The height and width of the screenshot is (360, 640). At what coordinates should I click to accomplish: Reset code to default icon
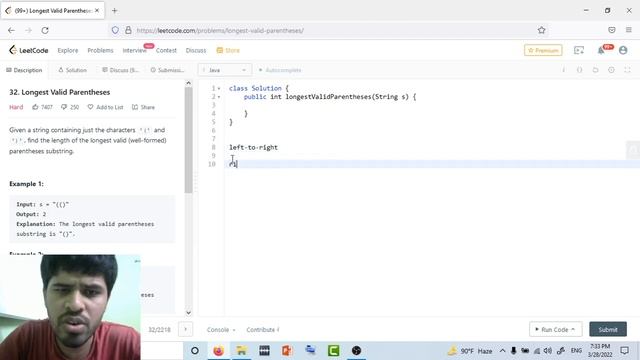pyautogui.click(x=596, y=70)
